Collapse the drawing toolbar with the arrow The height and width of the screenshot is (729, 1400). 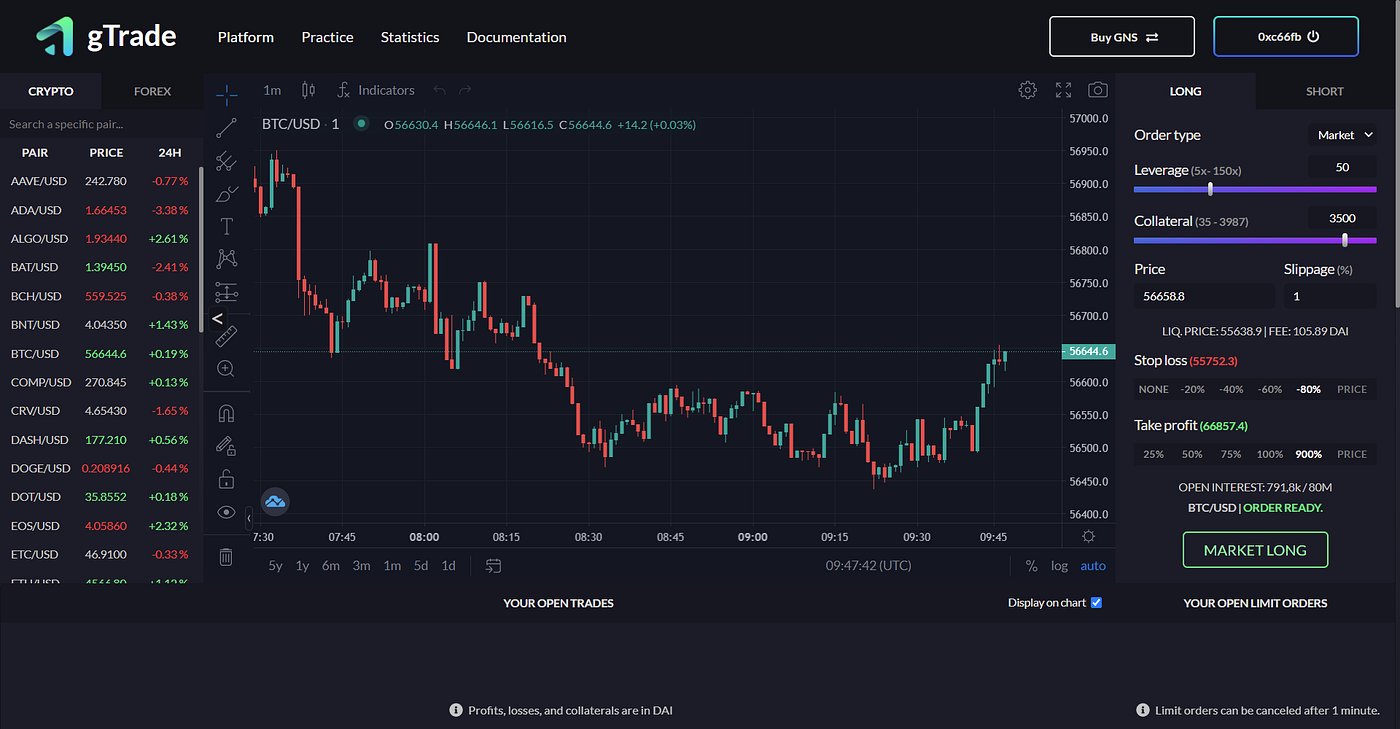click(249, 519)
